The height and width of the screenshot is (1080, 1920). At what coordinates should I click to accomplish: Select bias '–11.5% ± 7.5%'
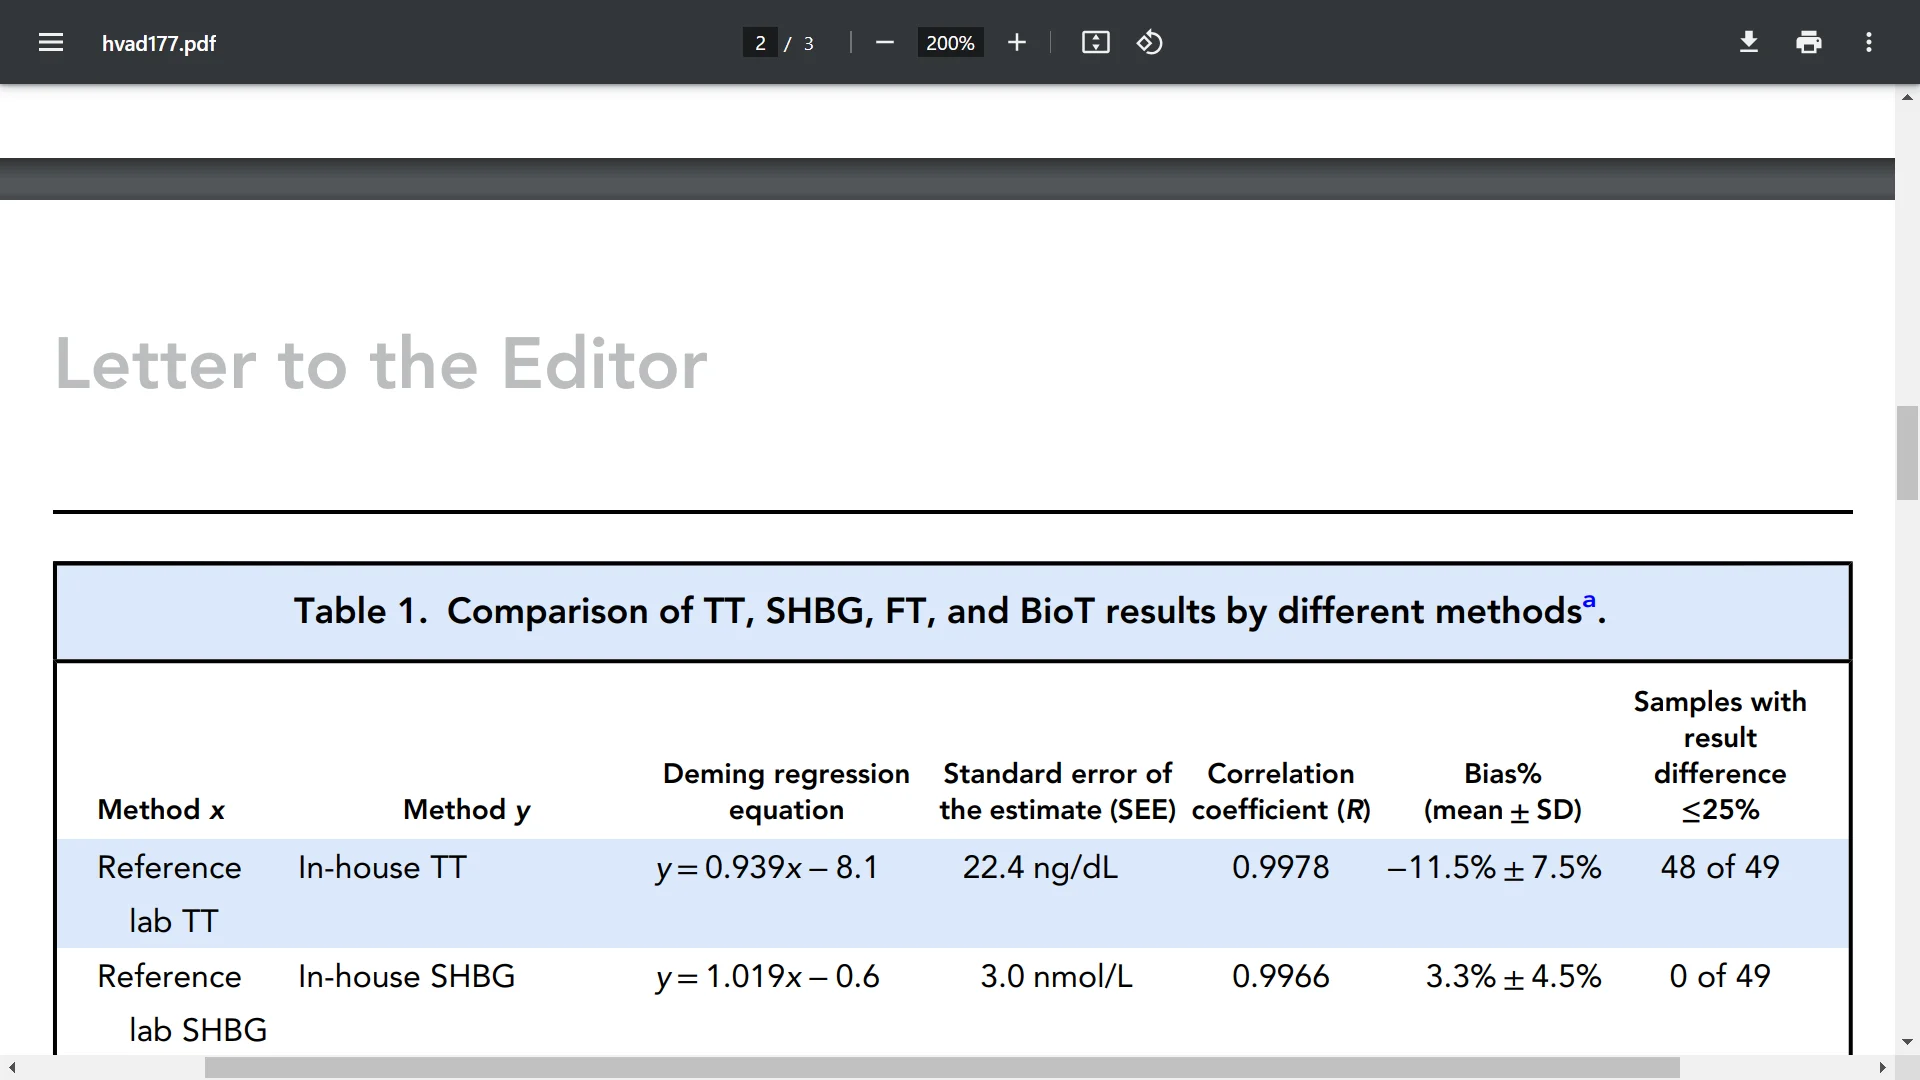tap(1494, 867)
